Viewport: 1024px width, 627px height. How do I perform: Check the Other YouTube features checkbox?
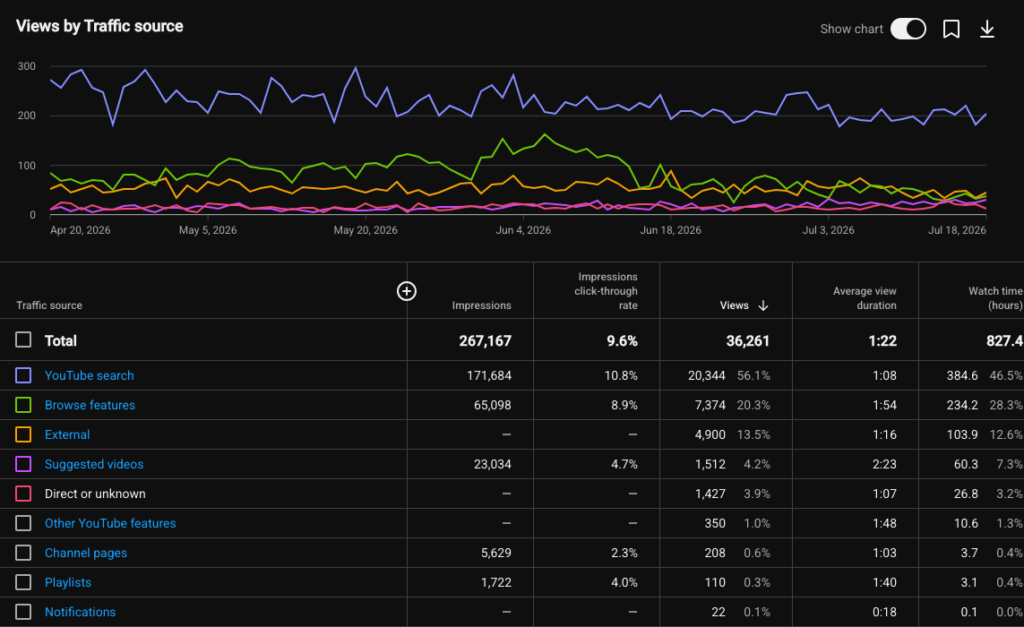pos(24,523)
